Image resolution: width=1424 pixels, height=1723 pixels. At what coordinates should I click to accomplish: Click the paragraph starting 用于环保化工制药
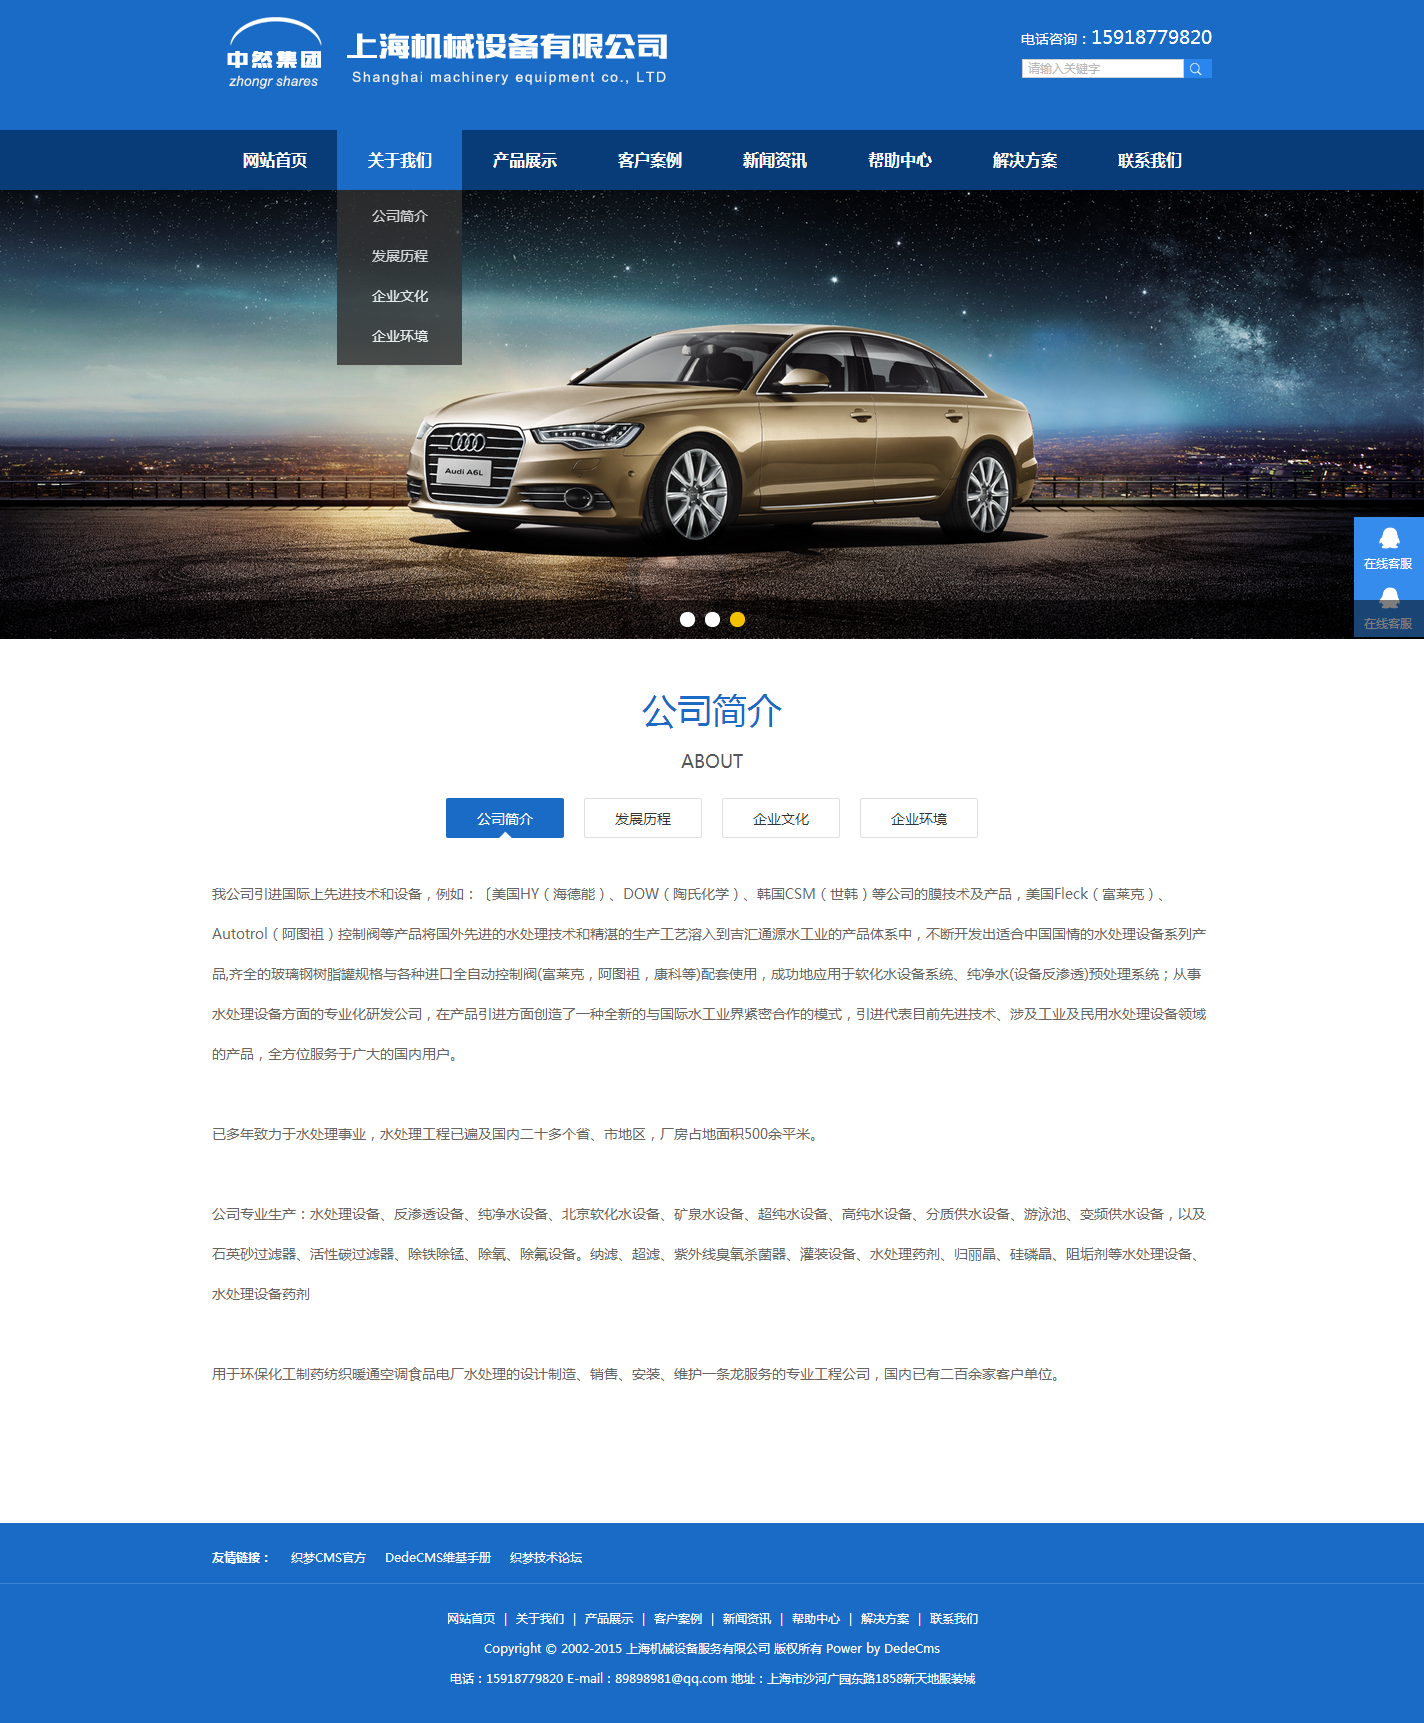pos(638,1374)
